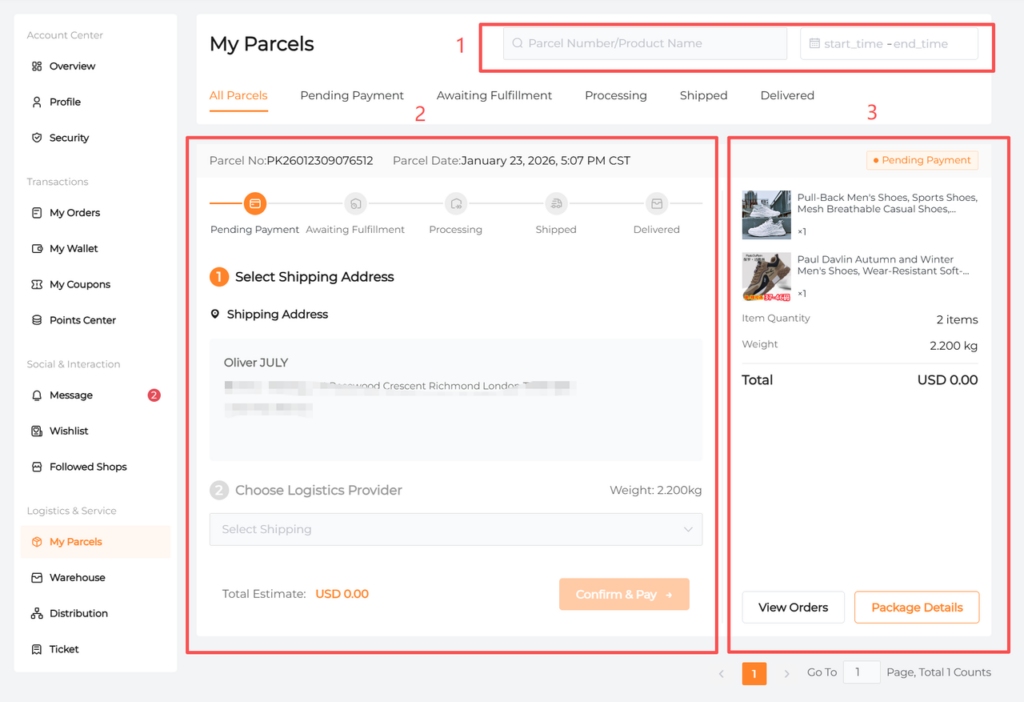Open Package Details
Image resolution: width=1024 pixels, height=702 pixels.
coord(916,607)
